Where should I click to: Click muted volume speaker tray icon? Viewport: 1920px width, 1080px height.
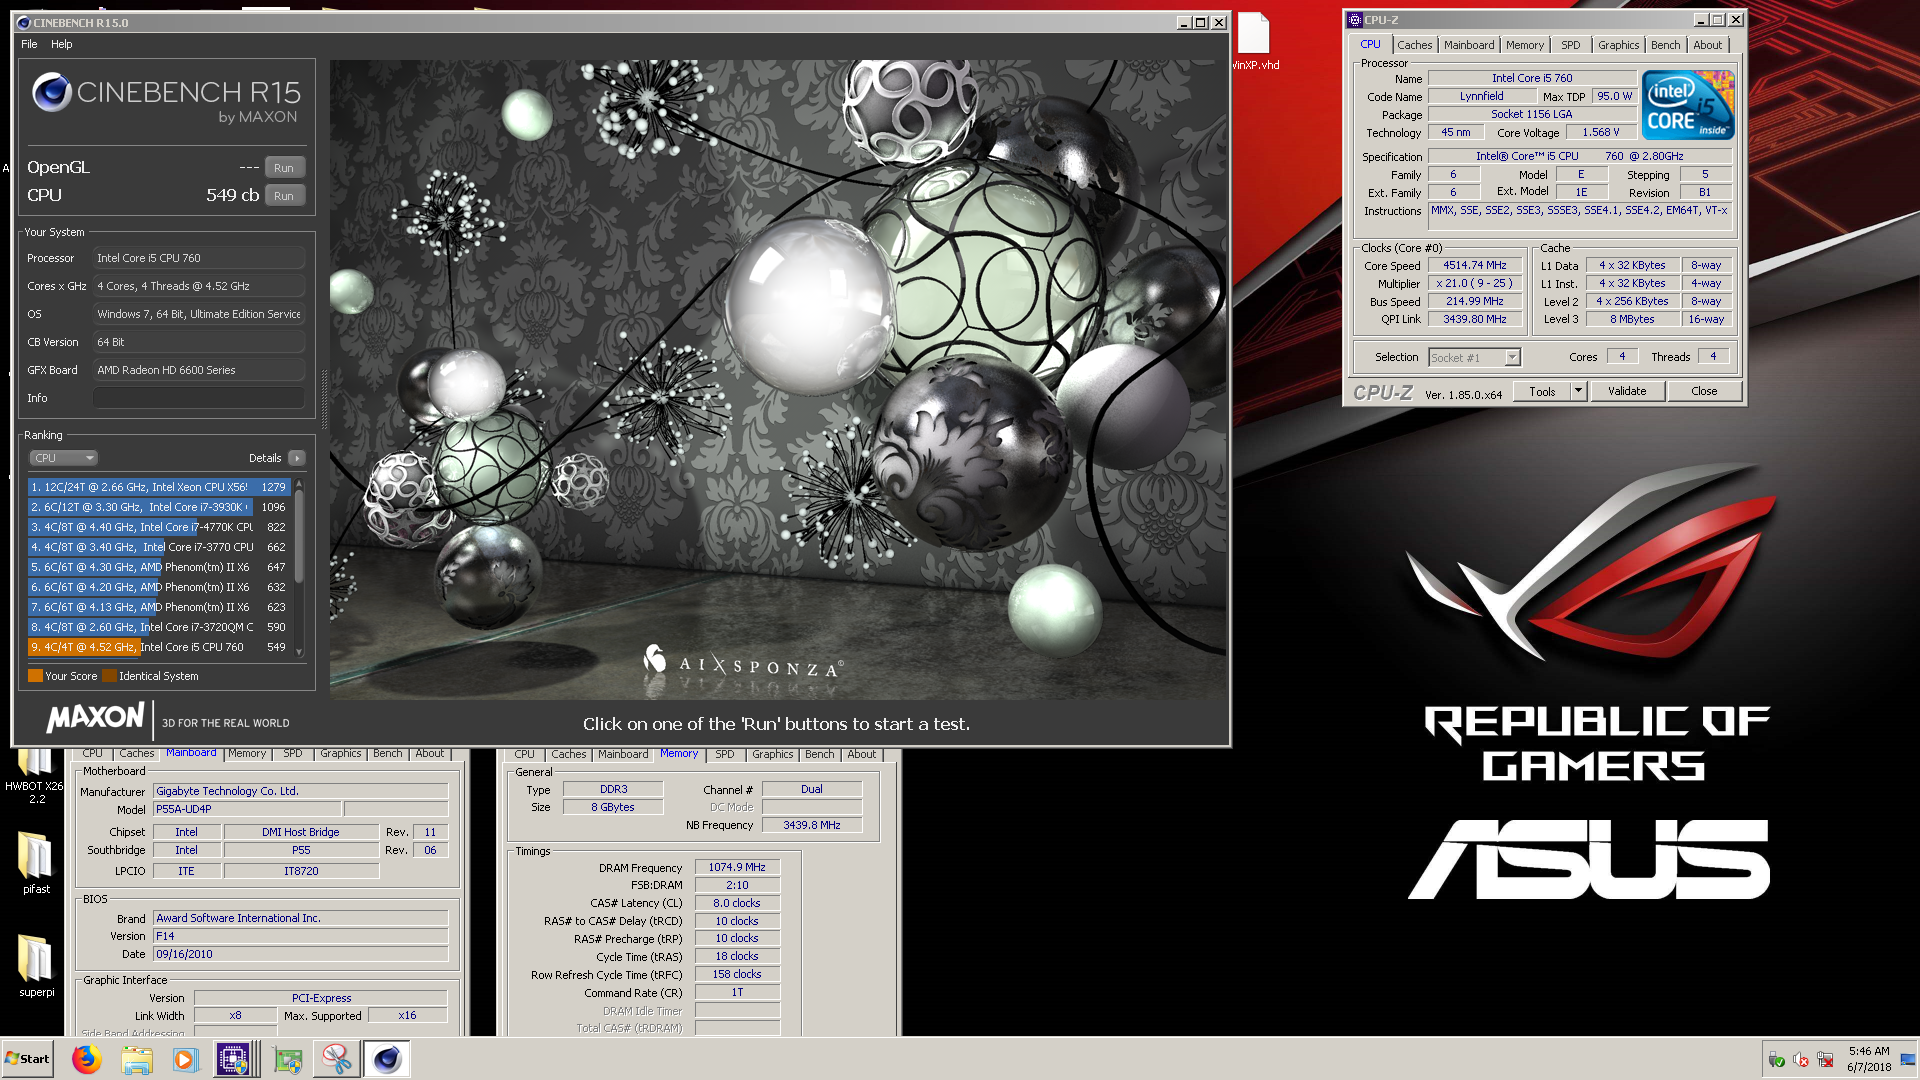click(x=1801, y=1059)
